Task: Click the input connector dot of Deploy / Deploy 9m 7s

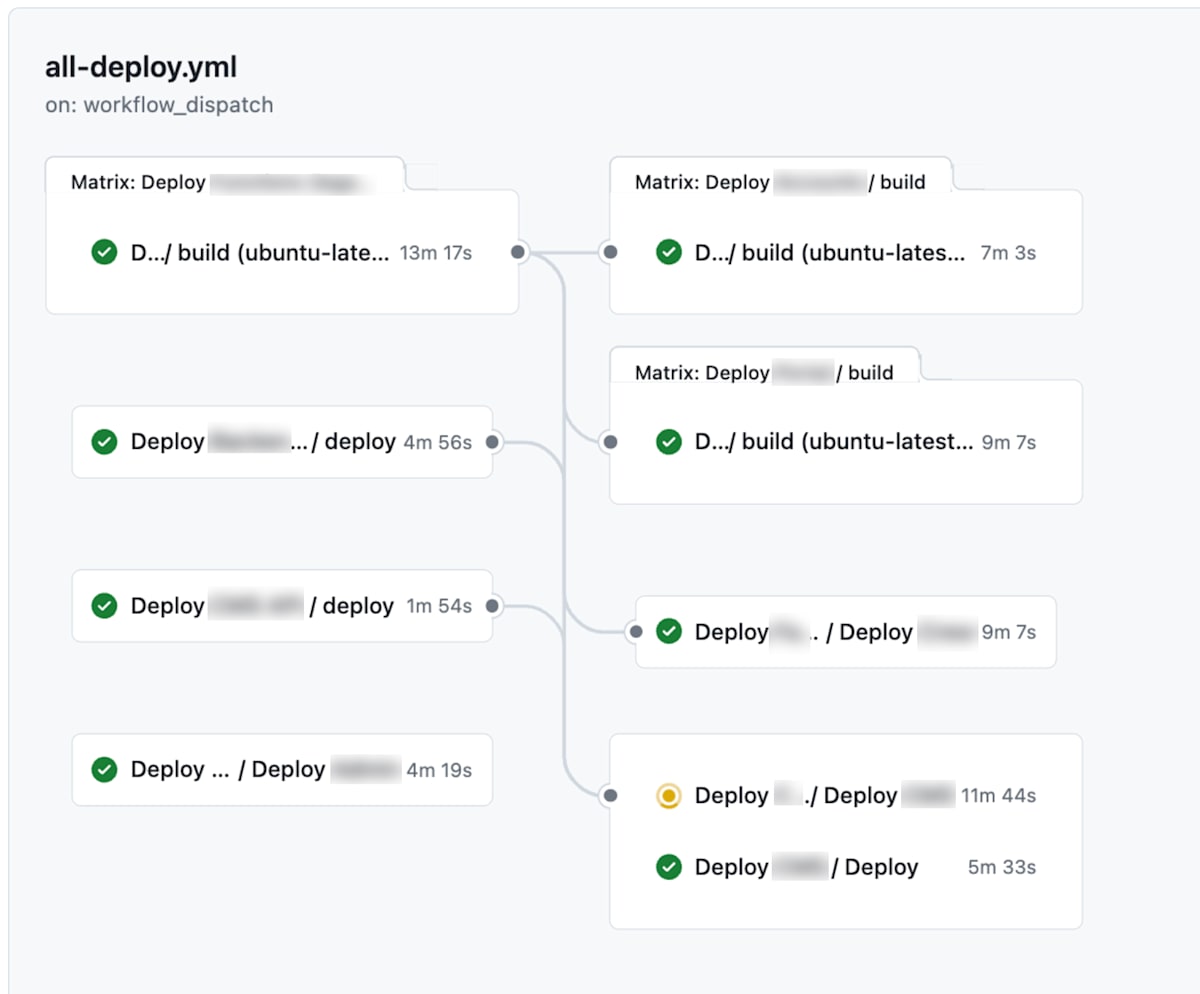Action: click(x=636, y=632)
